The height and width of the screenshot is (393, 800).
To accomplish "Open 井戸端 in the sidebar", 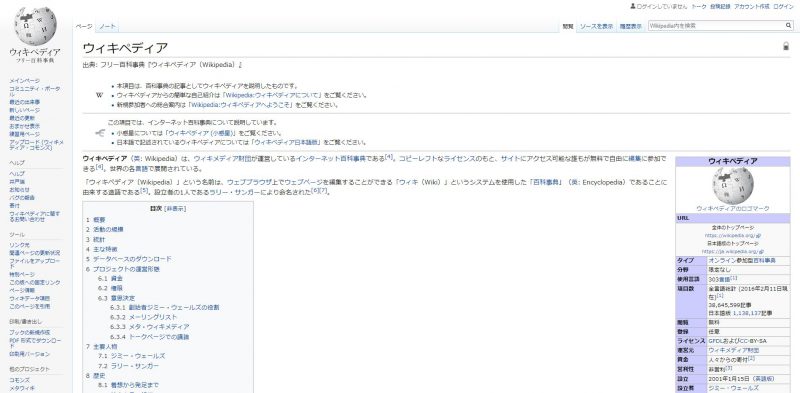I will pyautogui.click(x=17, y=182).
